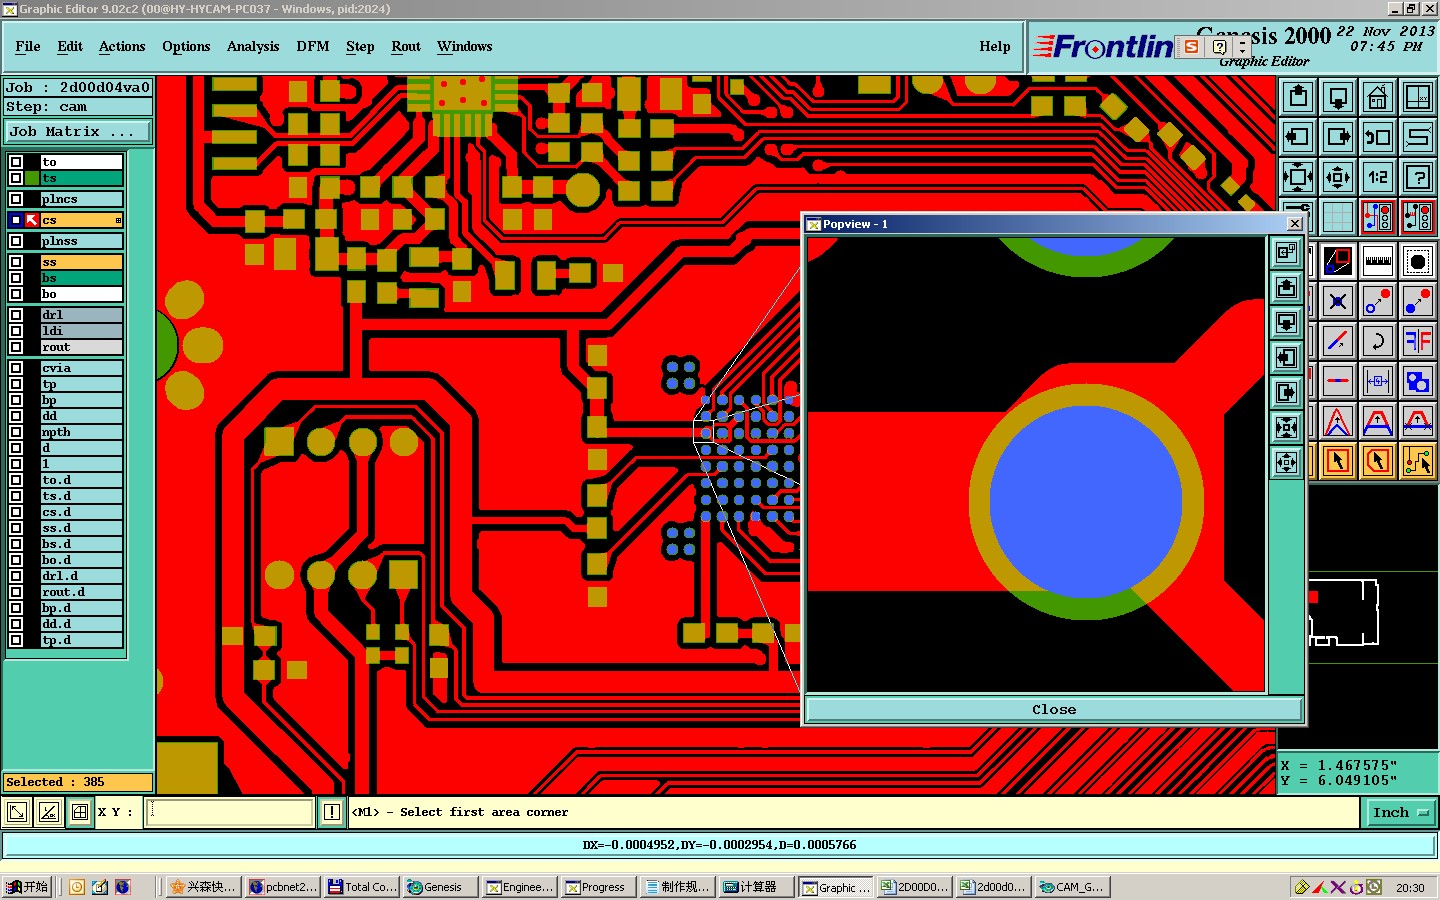1440x900 pixels.
Task: Click the horizontal red-blue line segment icon
Action: 1338,381
